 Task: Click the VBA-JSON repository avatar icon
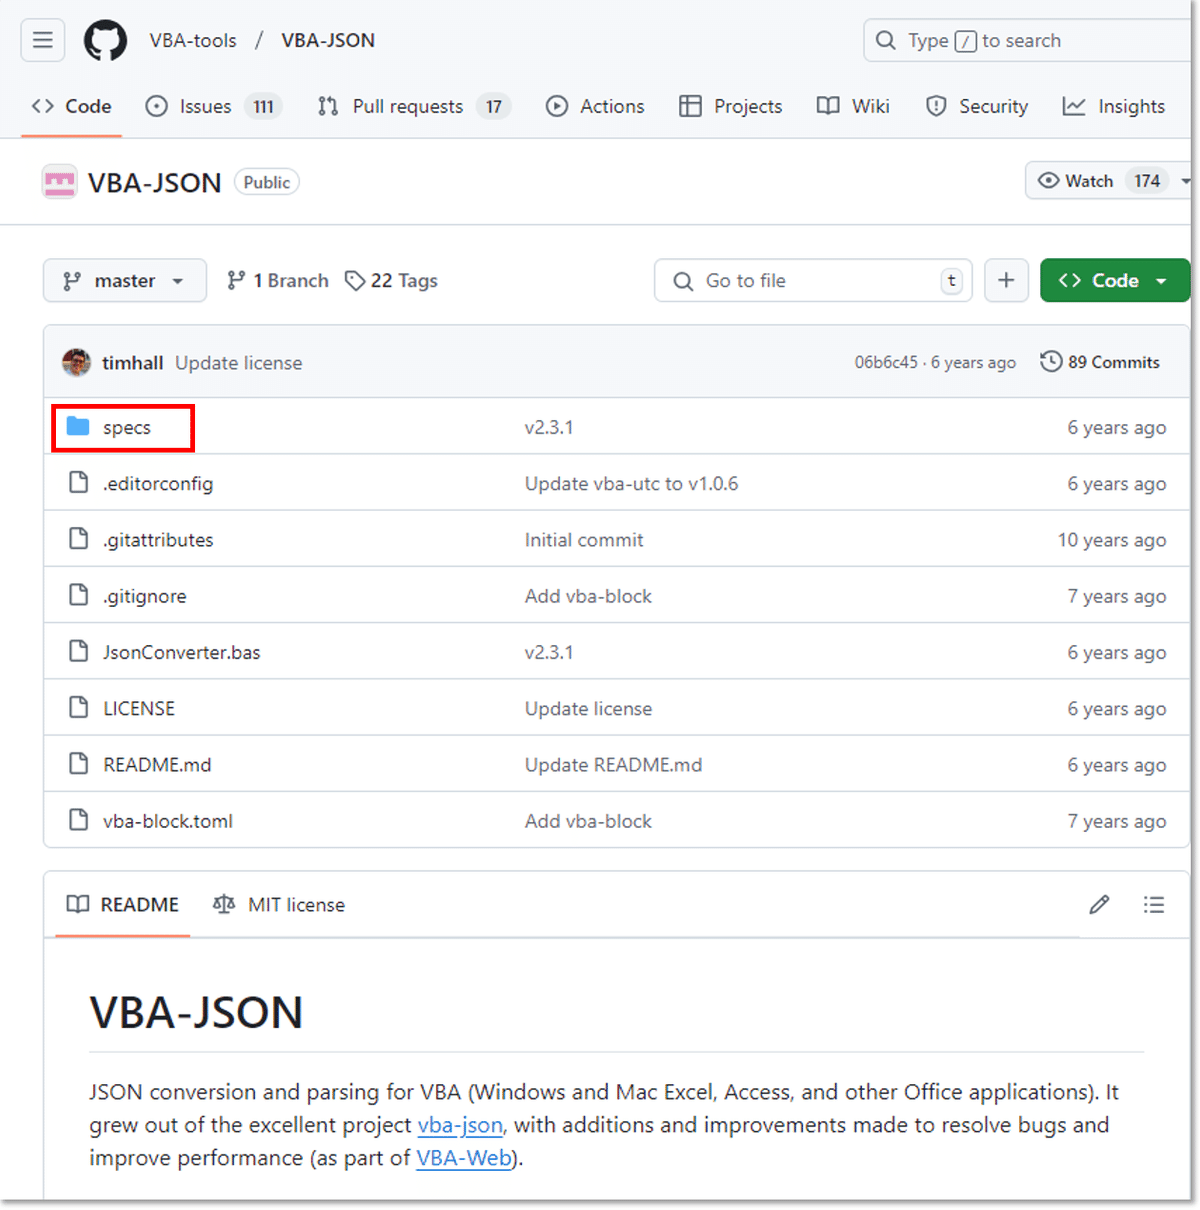(59, 182)
